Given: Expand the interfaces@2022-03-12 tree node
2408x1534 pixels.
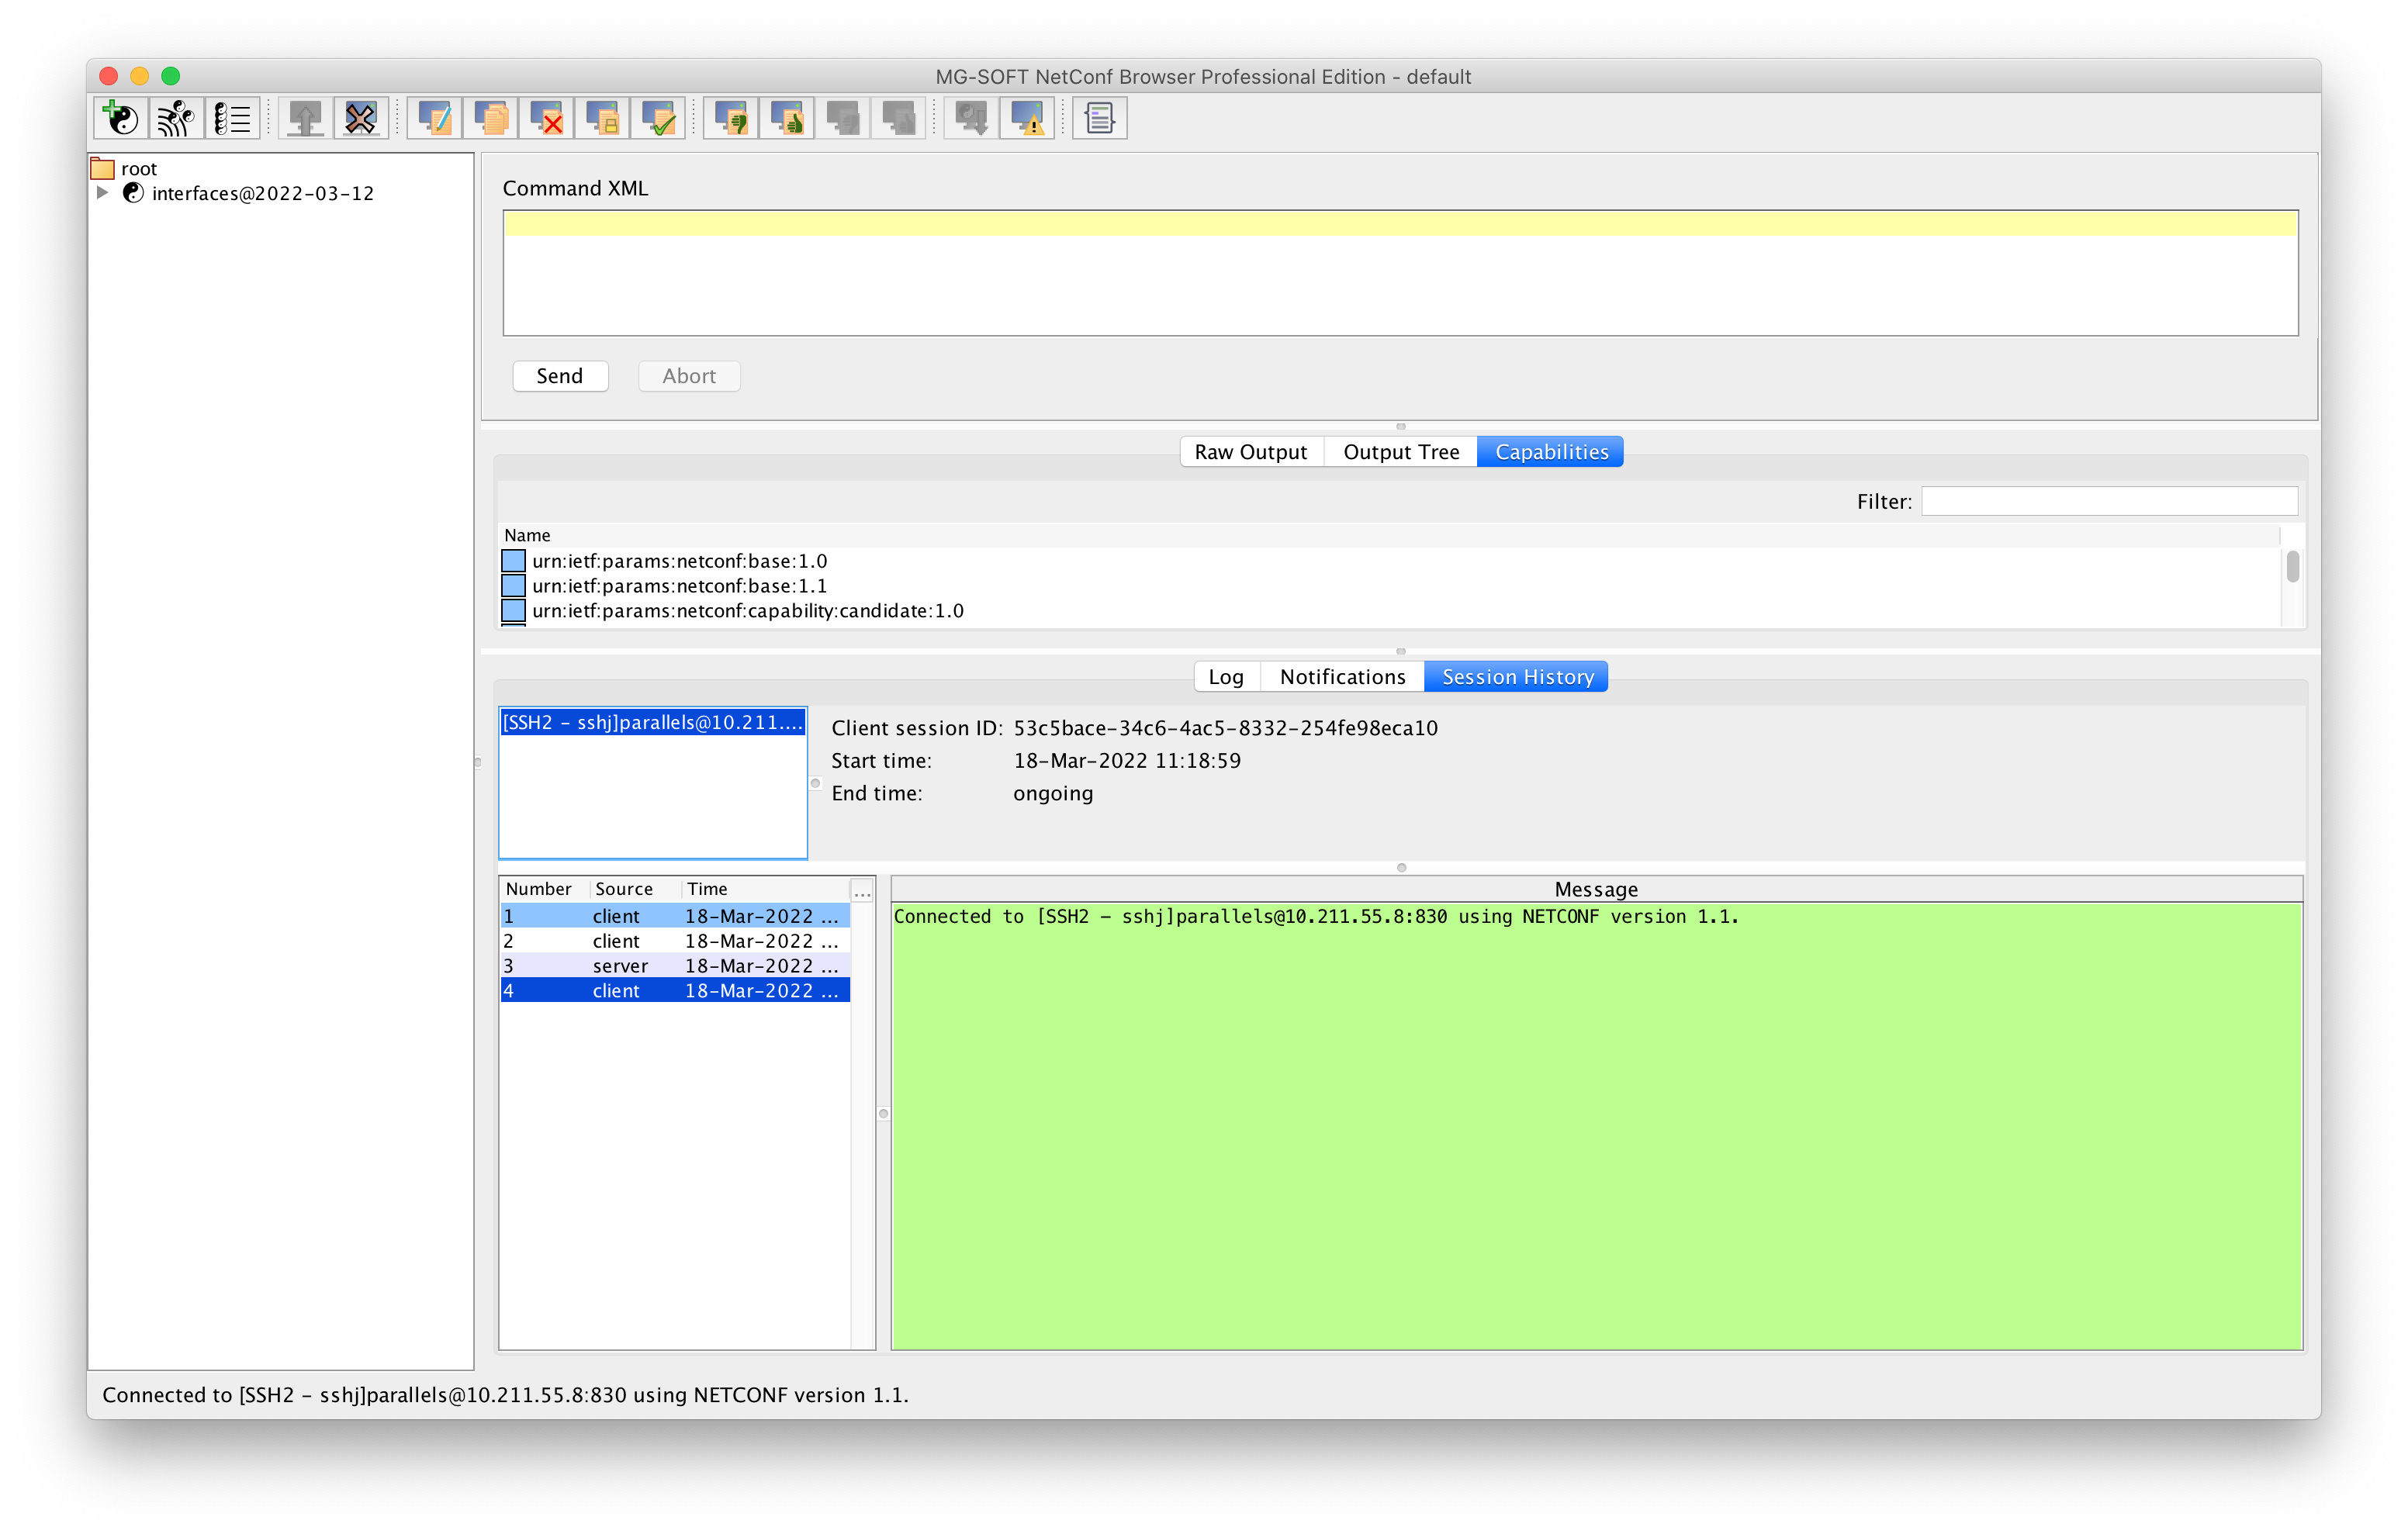Looking at the screenshot, I should (x=102, y=192).
